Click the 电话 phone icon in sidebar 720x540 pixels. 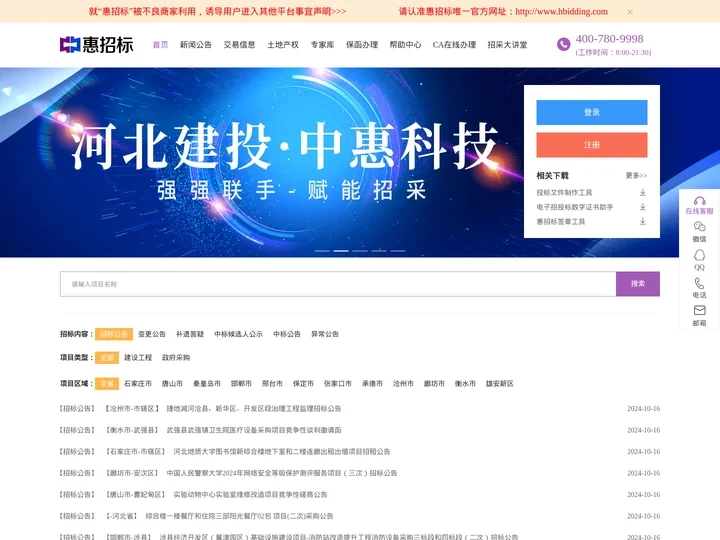tap(699, 283)
